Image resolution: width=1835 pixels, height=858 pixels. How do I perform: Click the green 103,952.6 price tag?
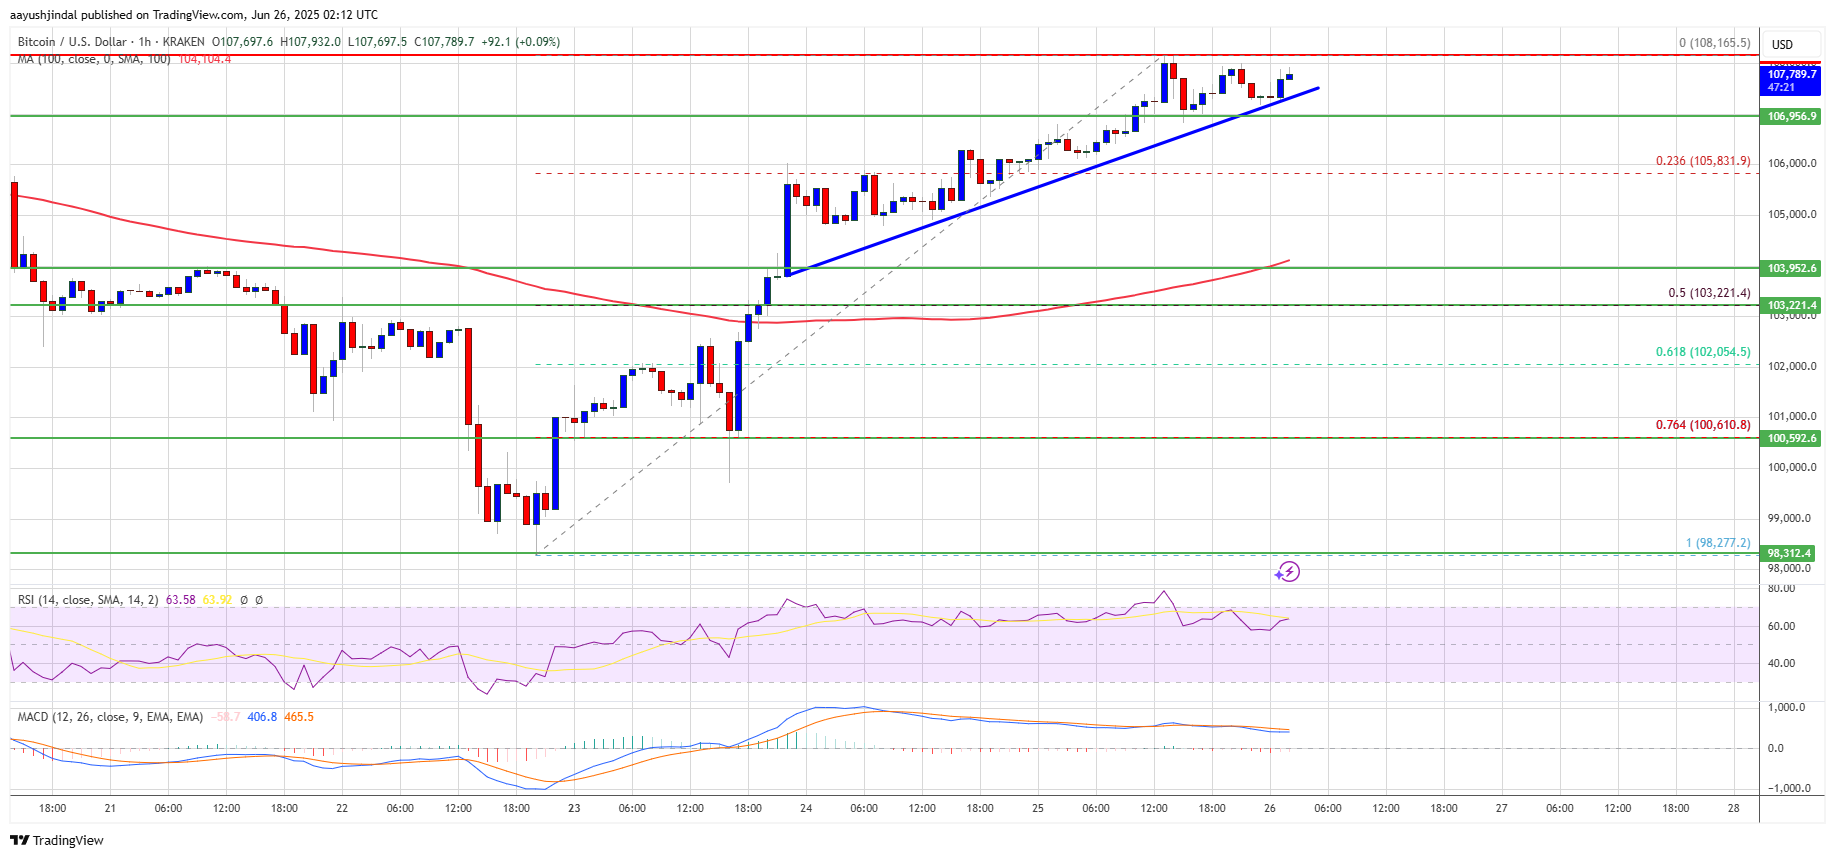pyautogui.click(x=1791, y=268)
